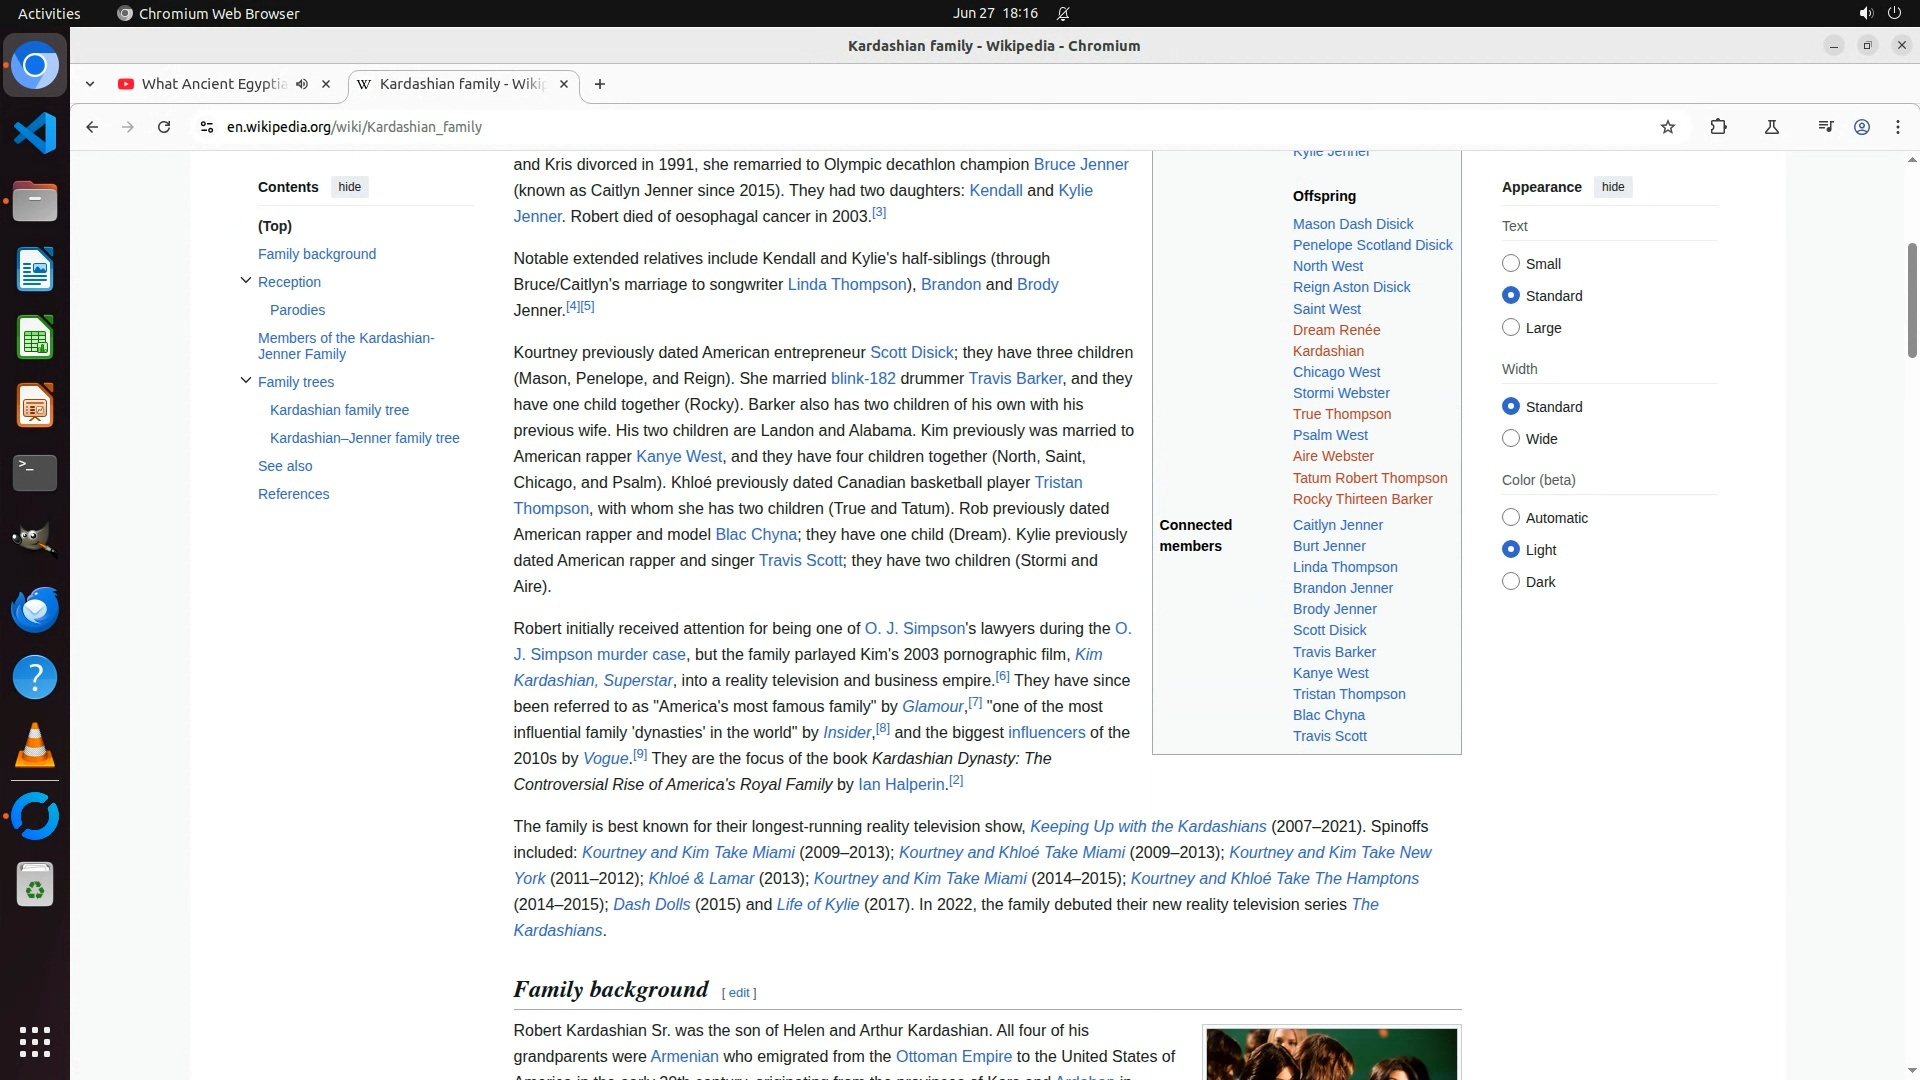Open a new tab with plus button
This screenshot has width=1920, height=1080.
pyautogui.click(x=599, y=84)
